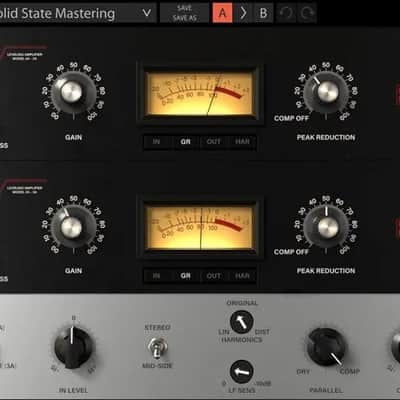Open the Solid State Mastering preset dropdown

pyautogui.click(x=77, y=13)
